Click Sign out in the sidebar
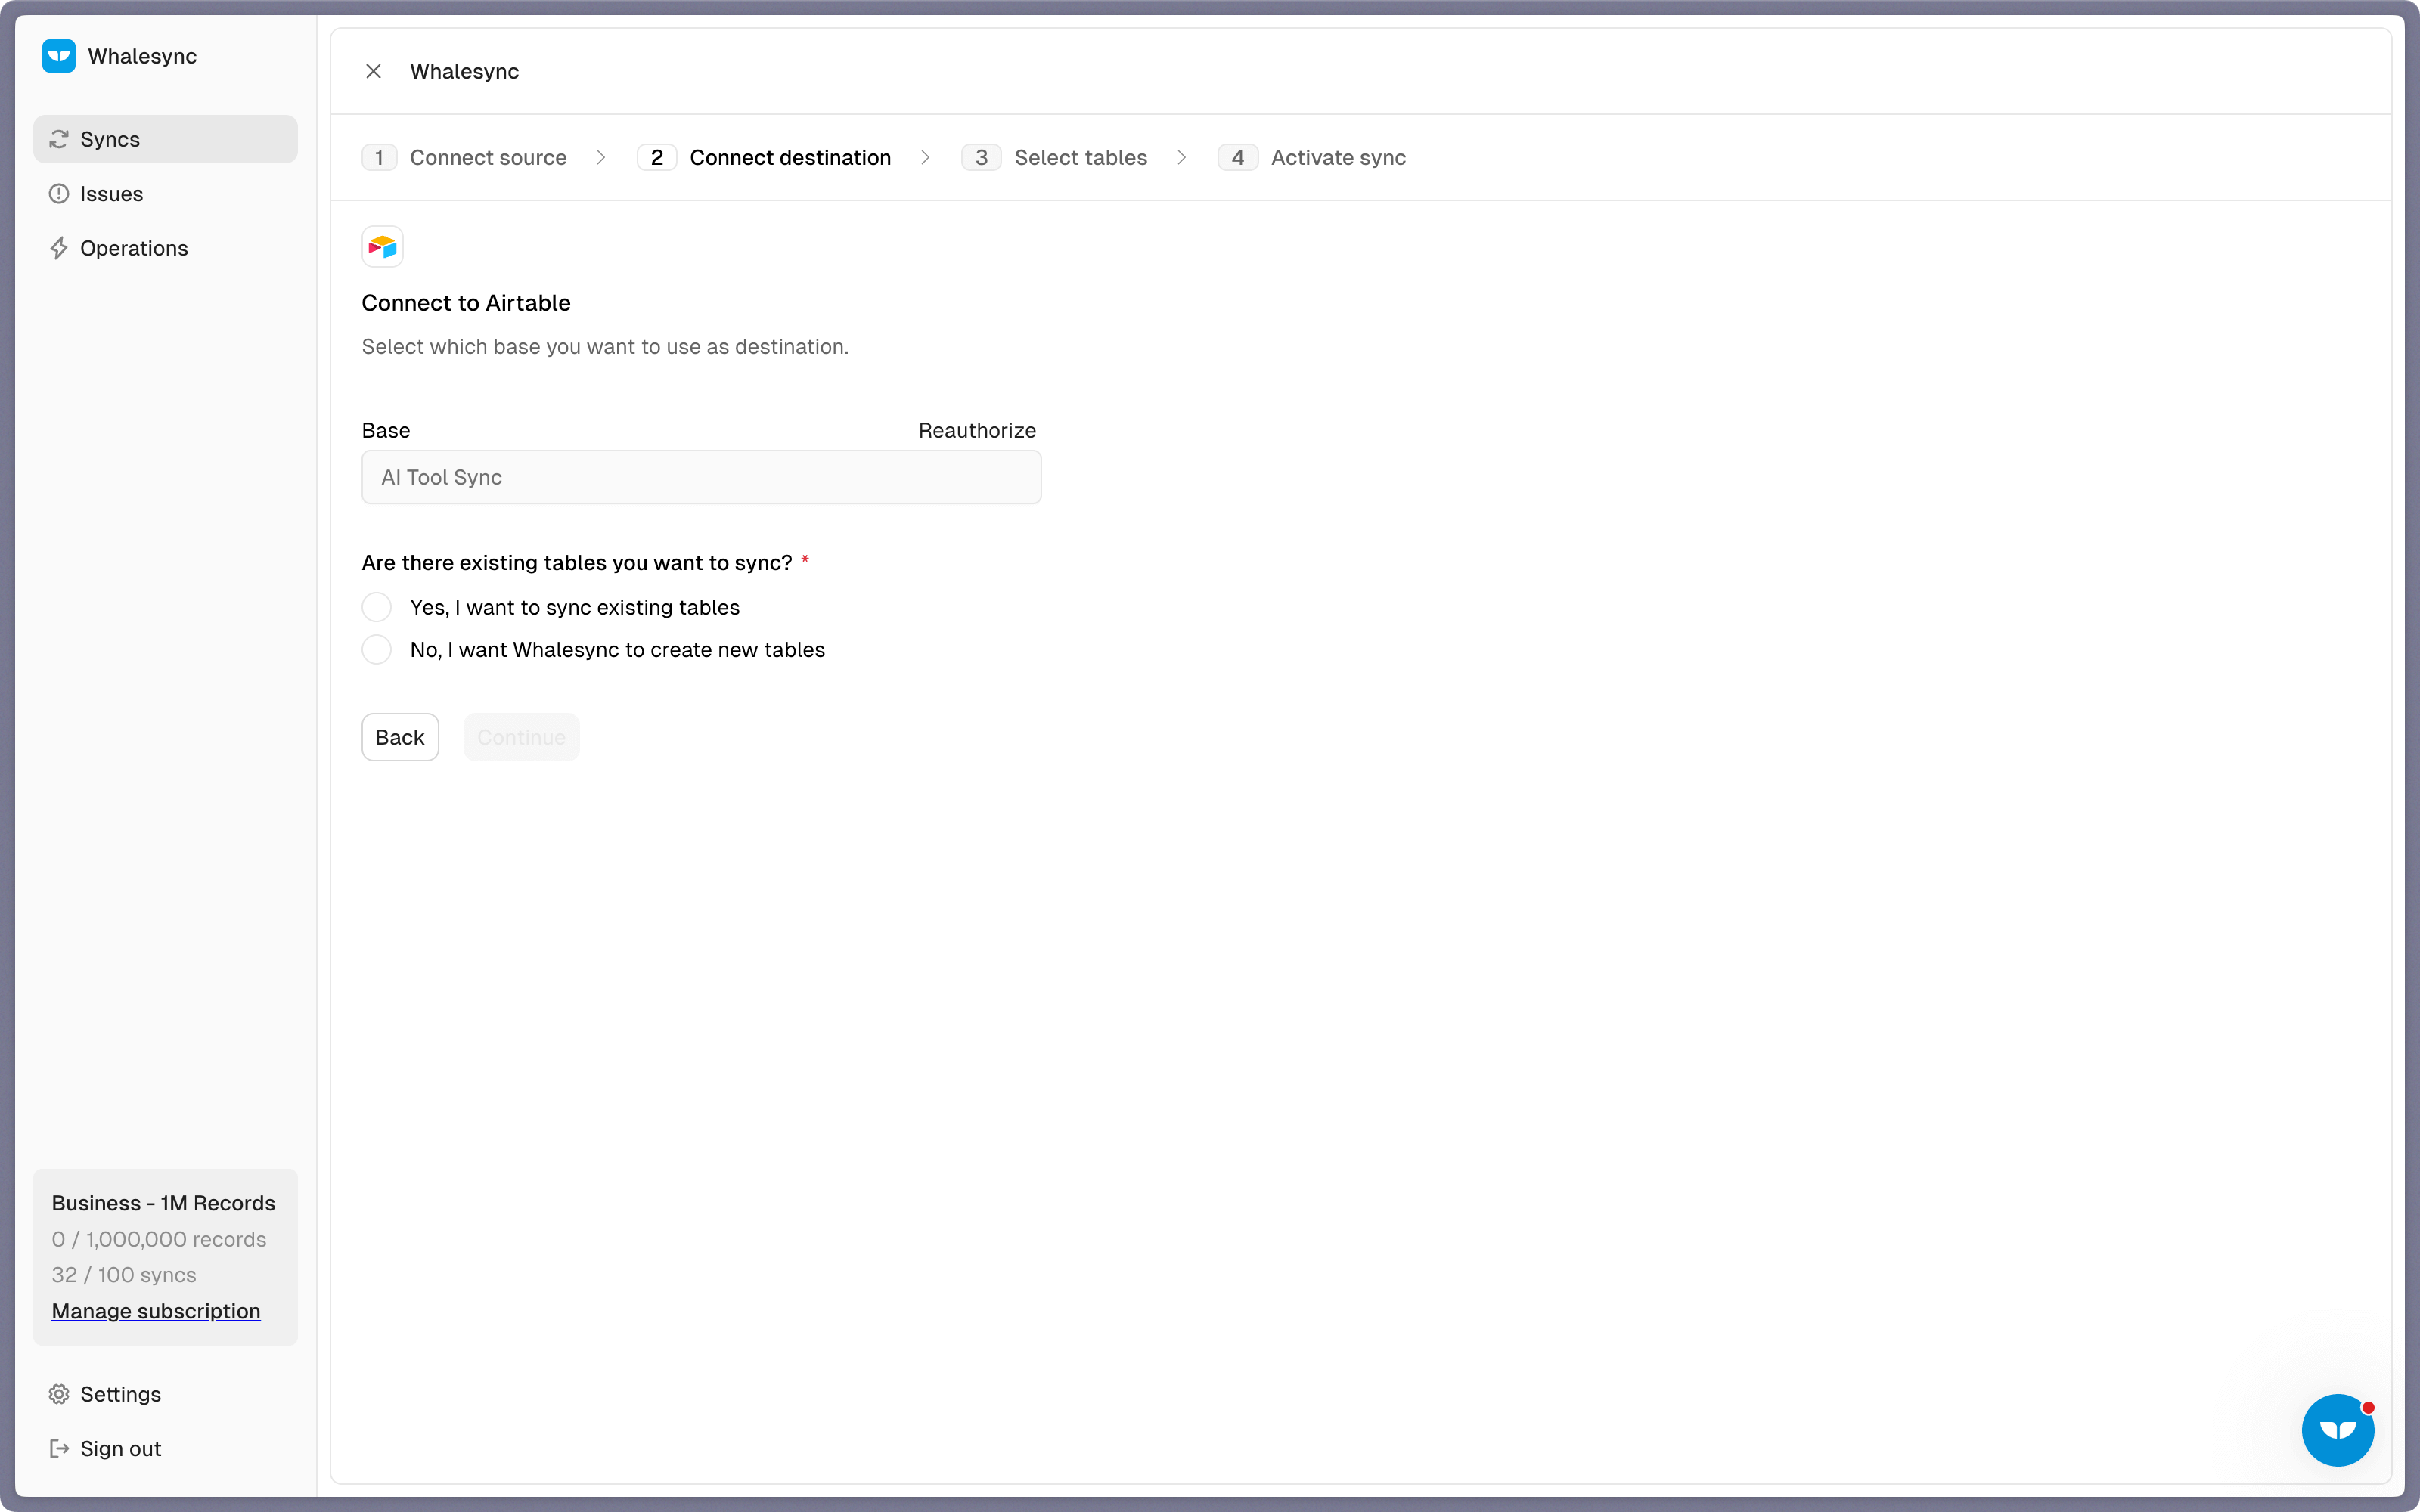Viewport: 2420px width, 1512px height. pos(165,1448)
